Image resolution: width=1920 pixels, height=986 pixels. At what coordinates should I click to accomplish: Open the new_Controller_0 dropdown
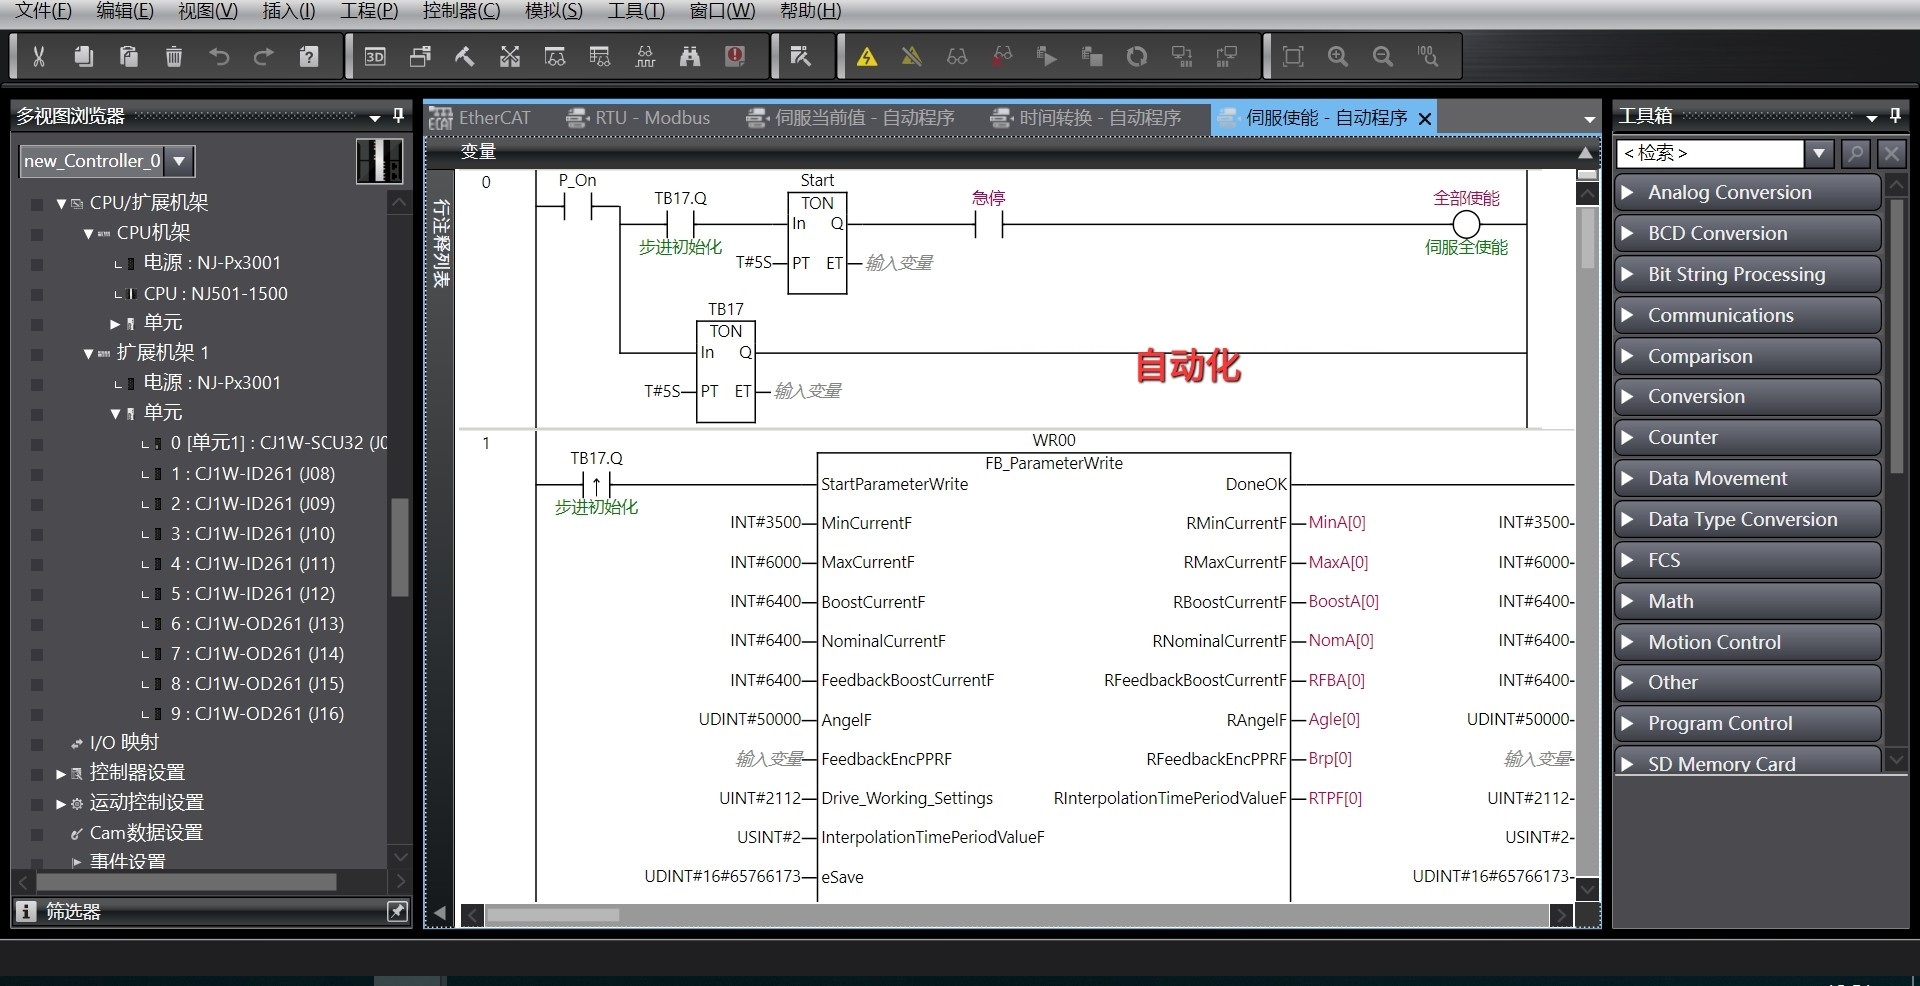pyautogui.click(x=179, y=160)
